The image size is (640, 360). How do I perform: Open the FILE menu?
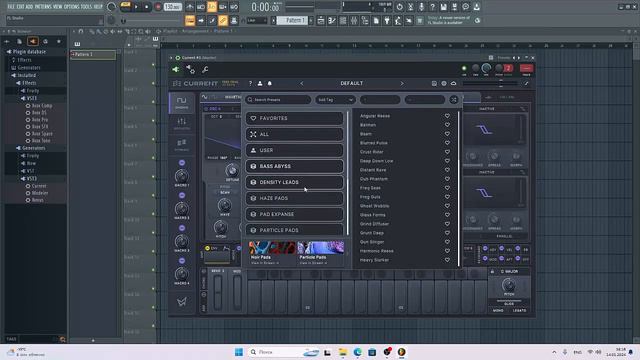point(11,7)
